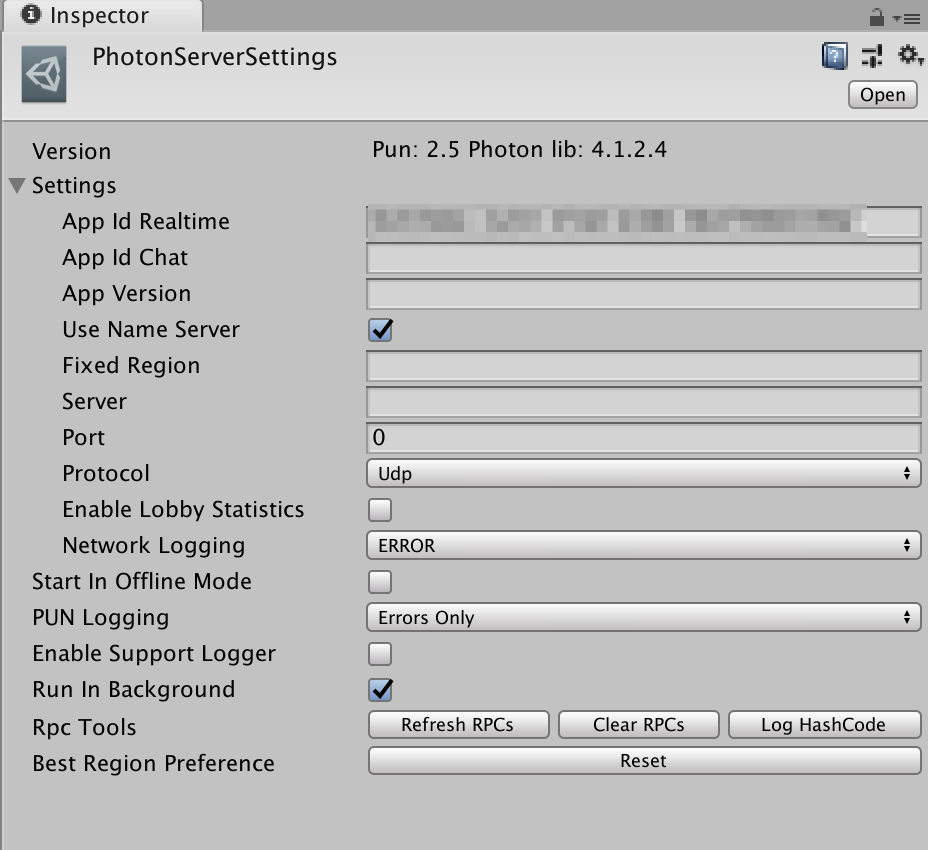Enable Support Logger checkbox
This screenshot has width=928, height=850.
point(380,654)
